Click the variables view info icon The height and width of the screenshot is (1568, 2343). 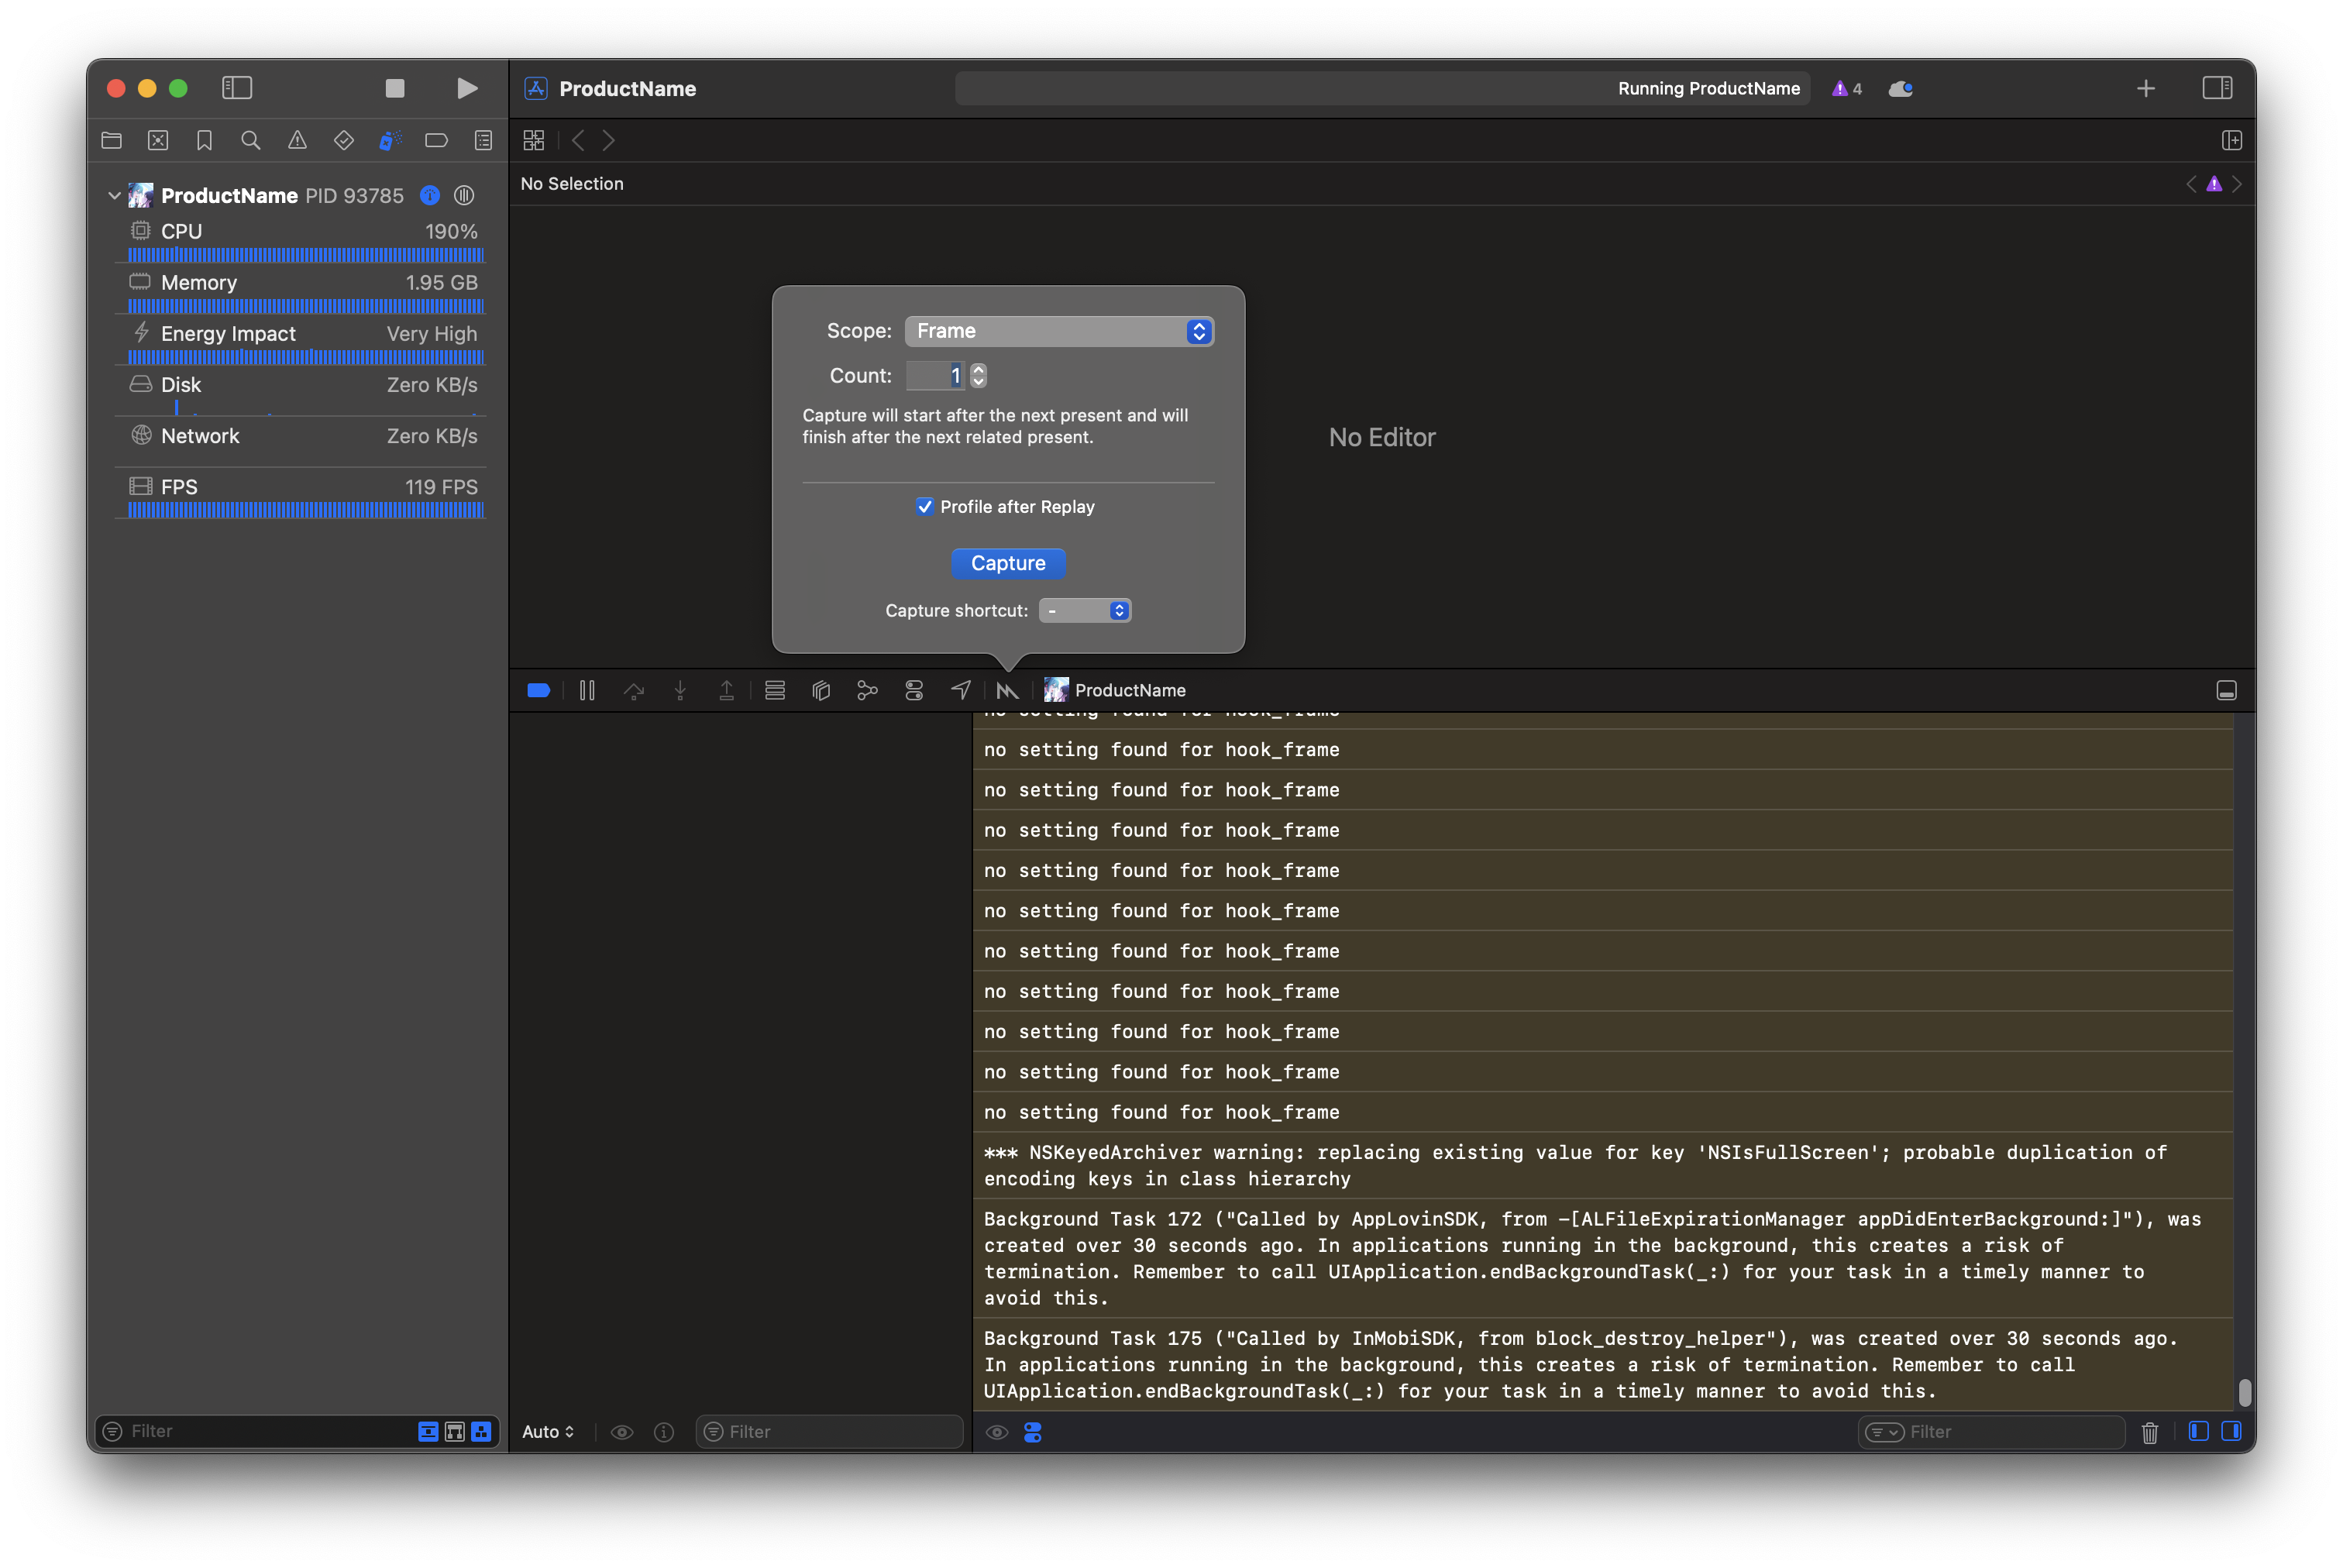(x=664, y=1432)
